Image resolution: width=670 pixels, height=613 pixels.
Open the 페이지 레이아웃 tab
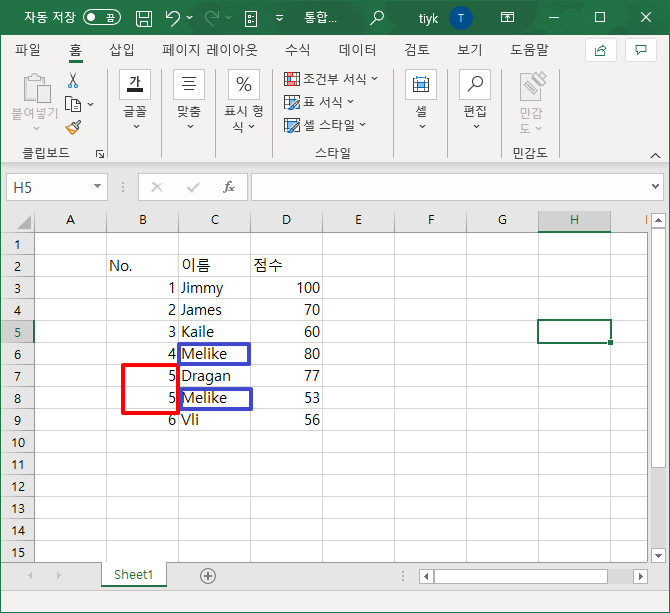[x=210, y=50]
